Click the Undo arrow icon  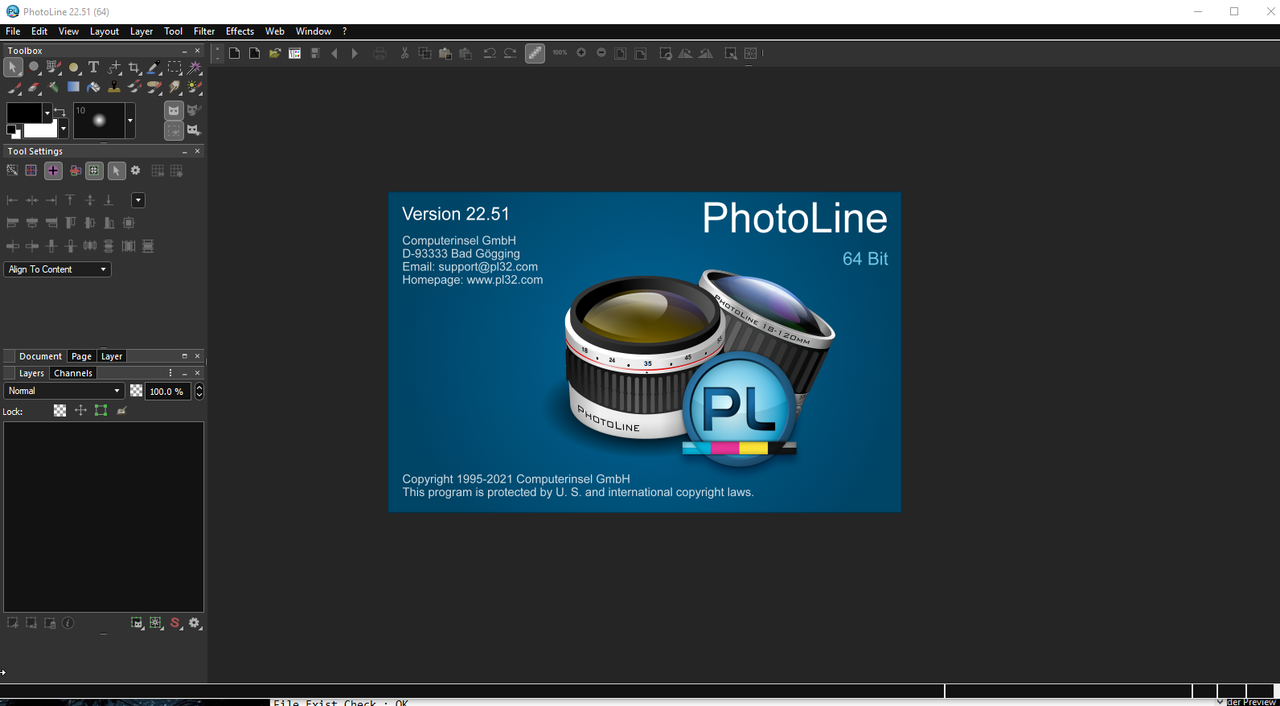tap(489, 53)
